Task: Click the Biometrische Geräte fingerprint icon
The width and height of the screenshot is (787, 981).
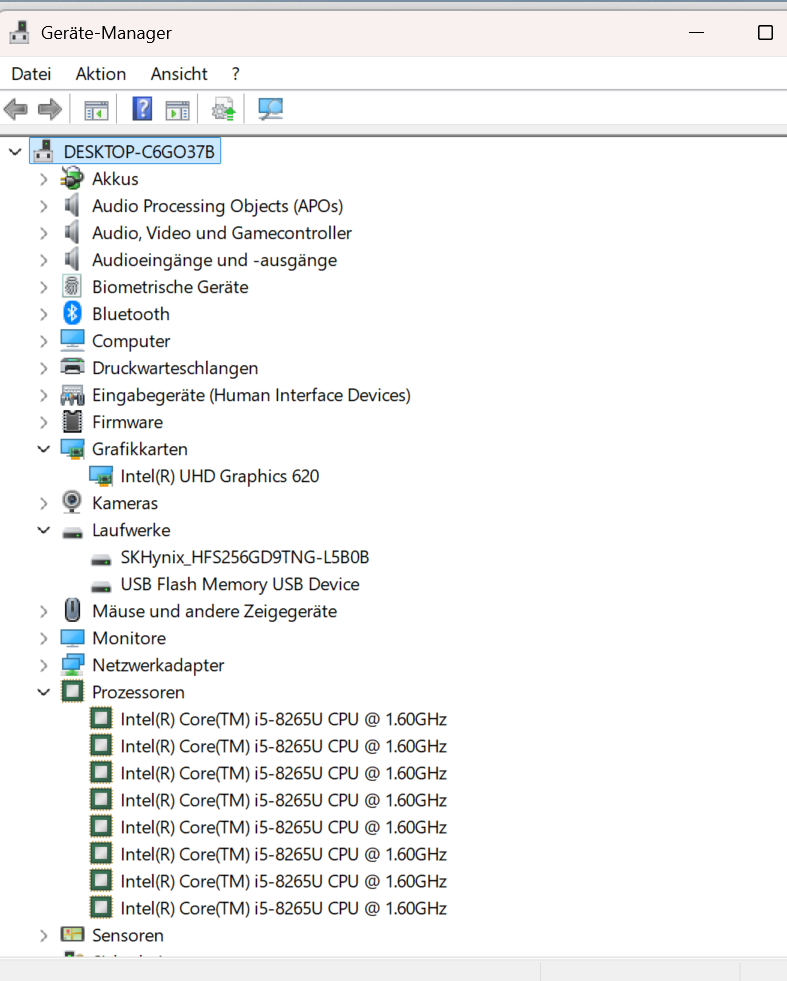Action: [x=72, y=287]
